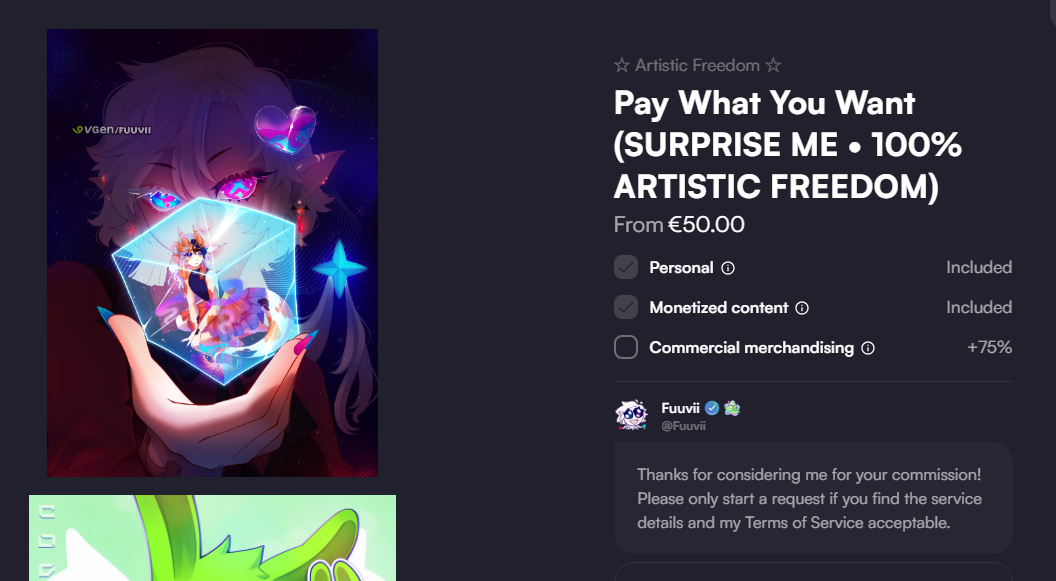Enable the Commercial merchandising checkbox
This screenshot has height=581, width=1056.
coord(626,347)
